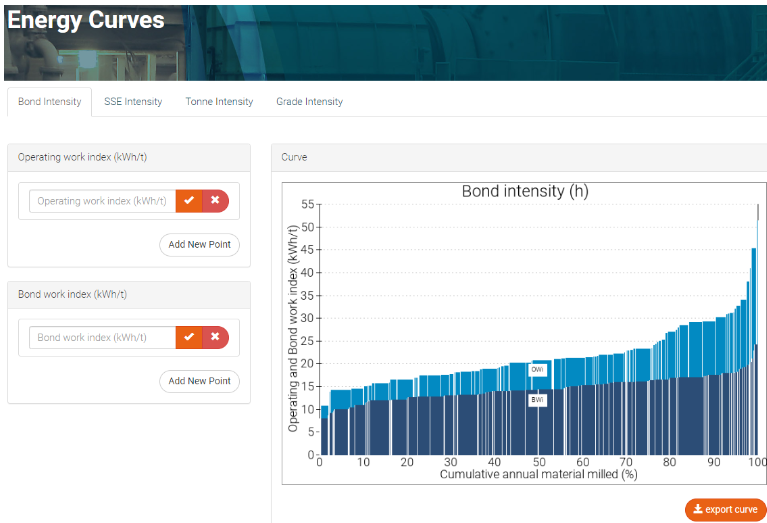Confirm the Operating work index value with checkmark
Screen dimensions: 767x523
[188, 201]
